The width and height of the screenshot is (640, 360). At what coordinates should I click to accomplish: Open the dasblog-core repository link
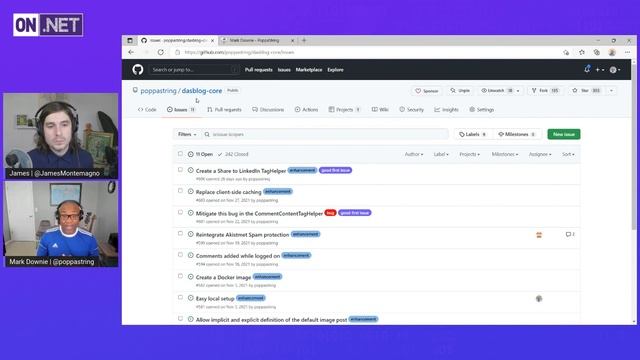[202, 91]
